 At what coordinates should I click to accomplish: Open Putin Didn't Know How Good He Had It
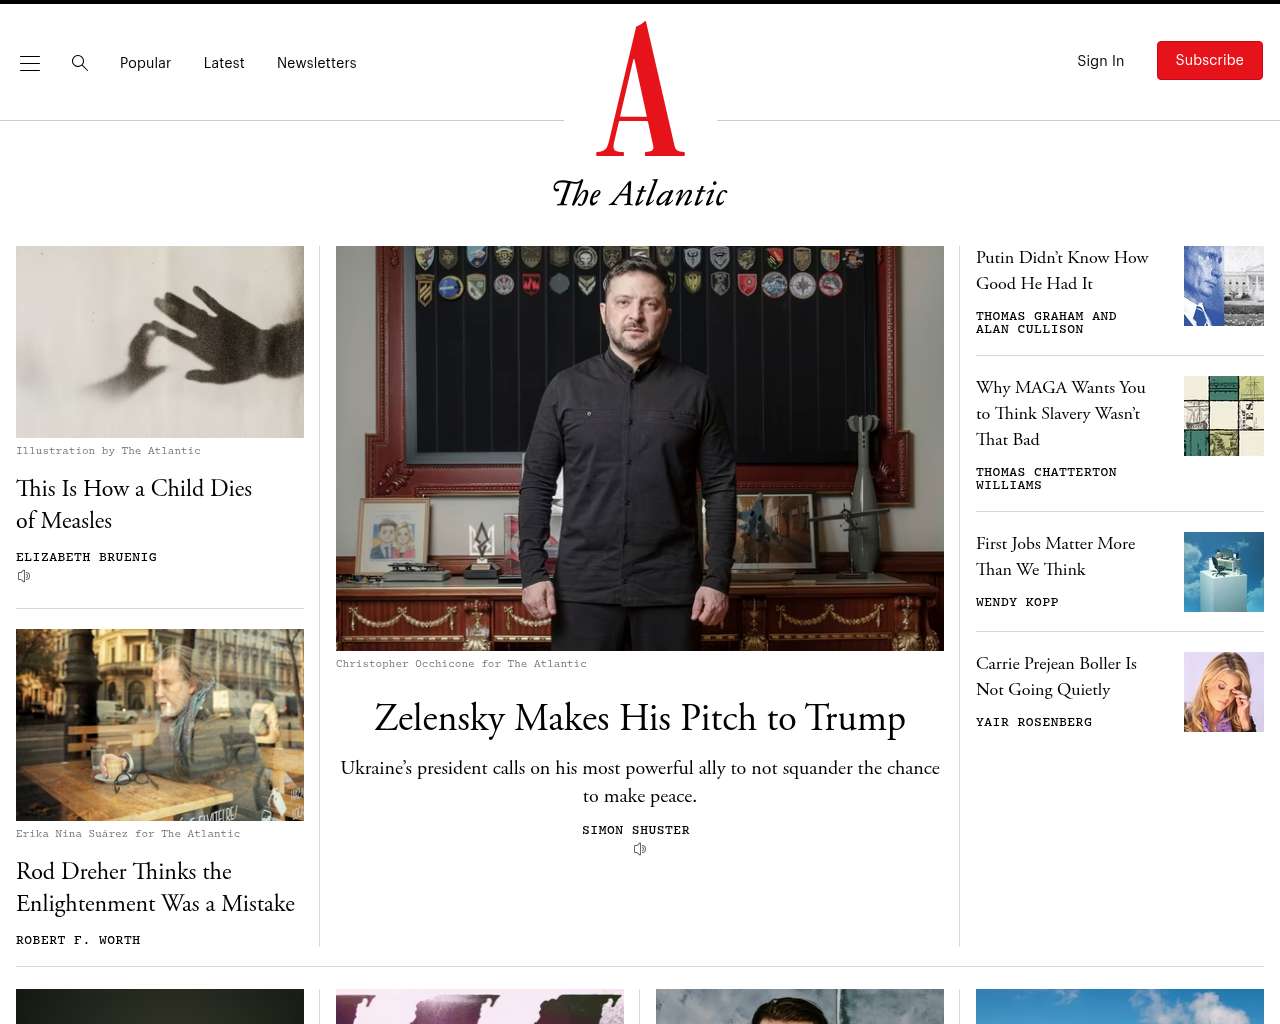(x=1062, y=270)
